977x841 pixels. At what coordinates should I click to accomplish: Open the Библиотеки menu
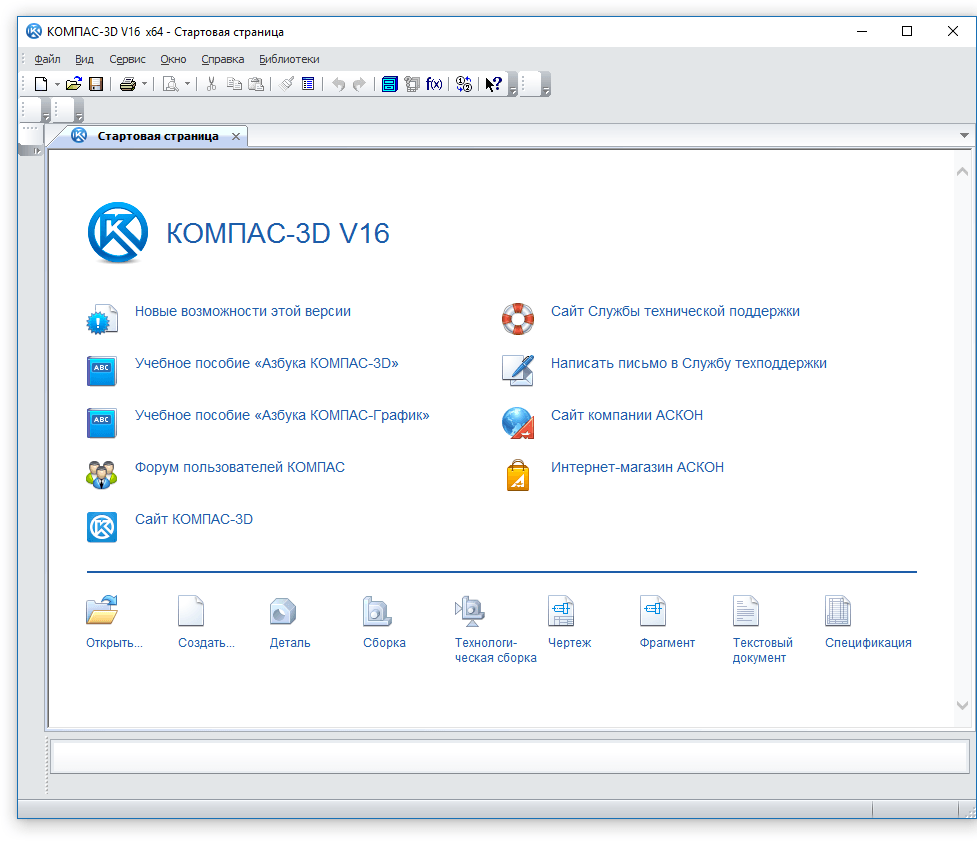pyautogui.click(x=289, y=59)
